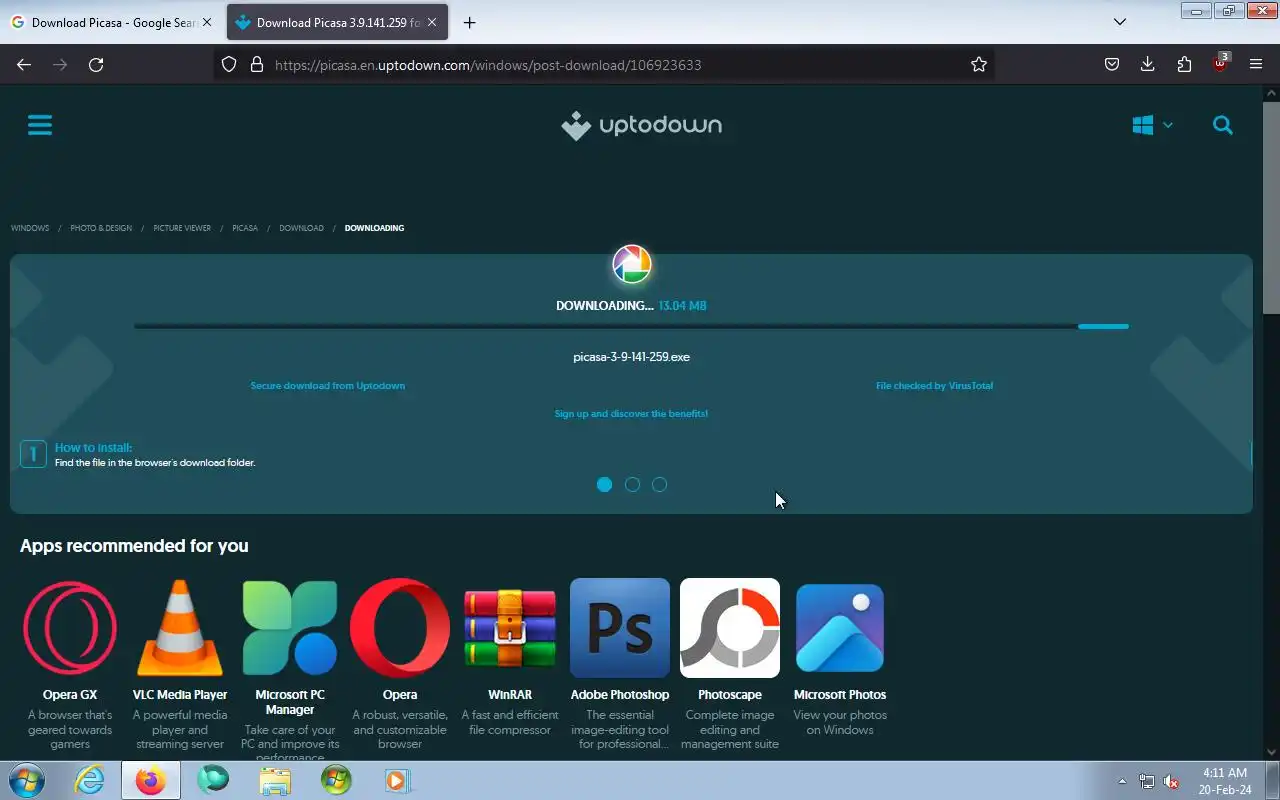Go to PHOTO & DESIGN breadcrumb
Image resolution: width=1280 pixels, height=800 pixels.
[x=101, y=228]
